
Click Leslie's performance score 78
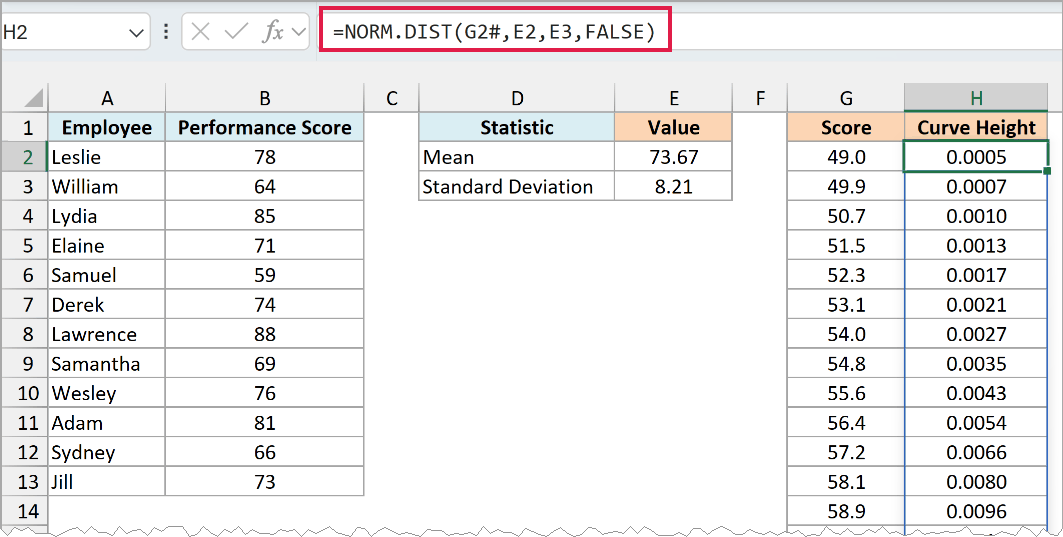click(x=264, y=157)
